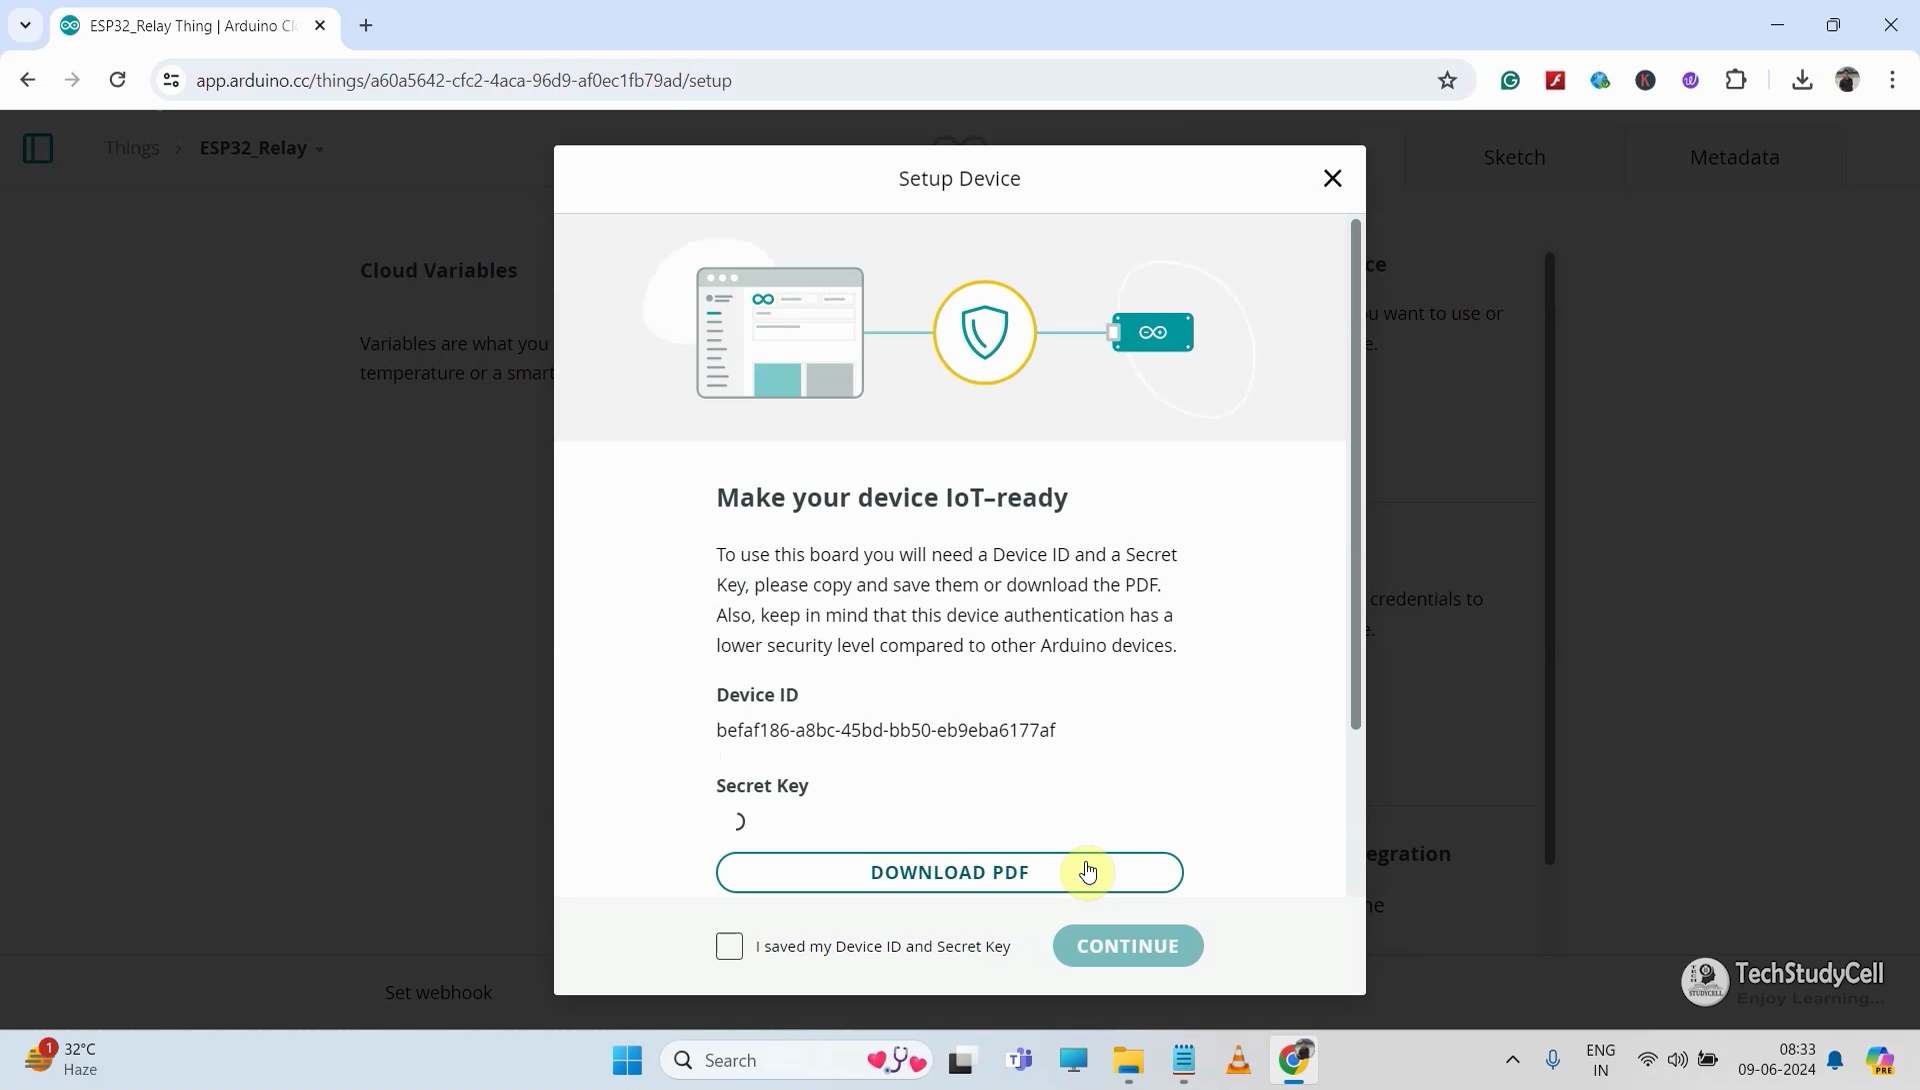The height and width of the screenshot is (1090, 1920).
Task: Select the Sketch tab
Action: click(1514, 156)
